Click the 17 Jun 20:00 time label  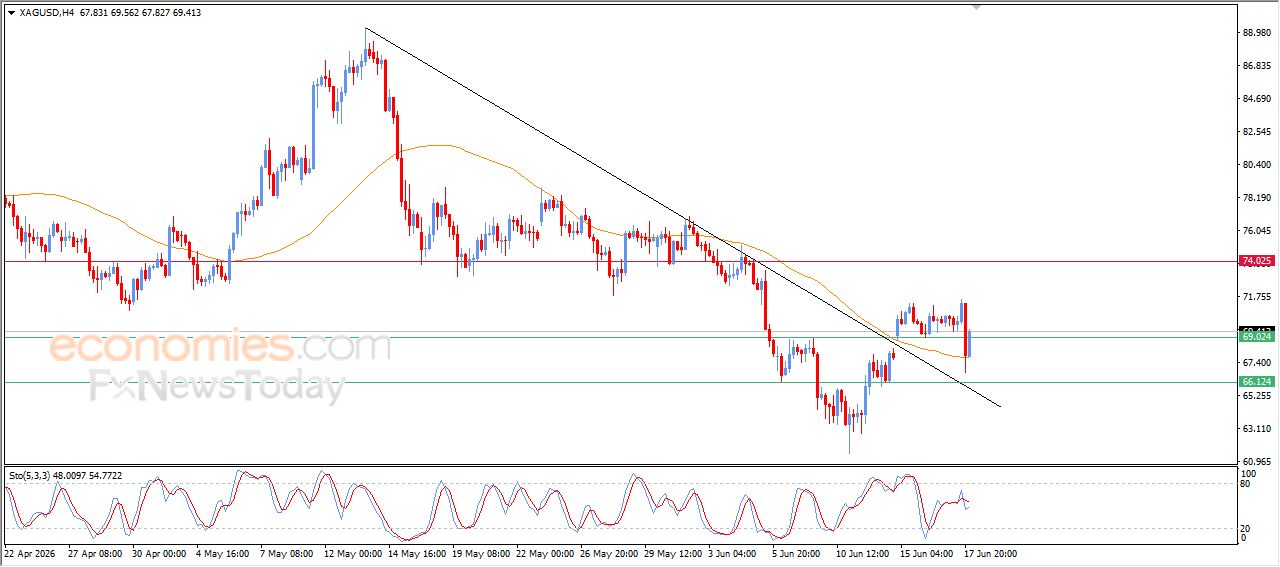[990, 552]
